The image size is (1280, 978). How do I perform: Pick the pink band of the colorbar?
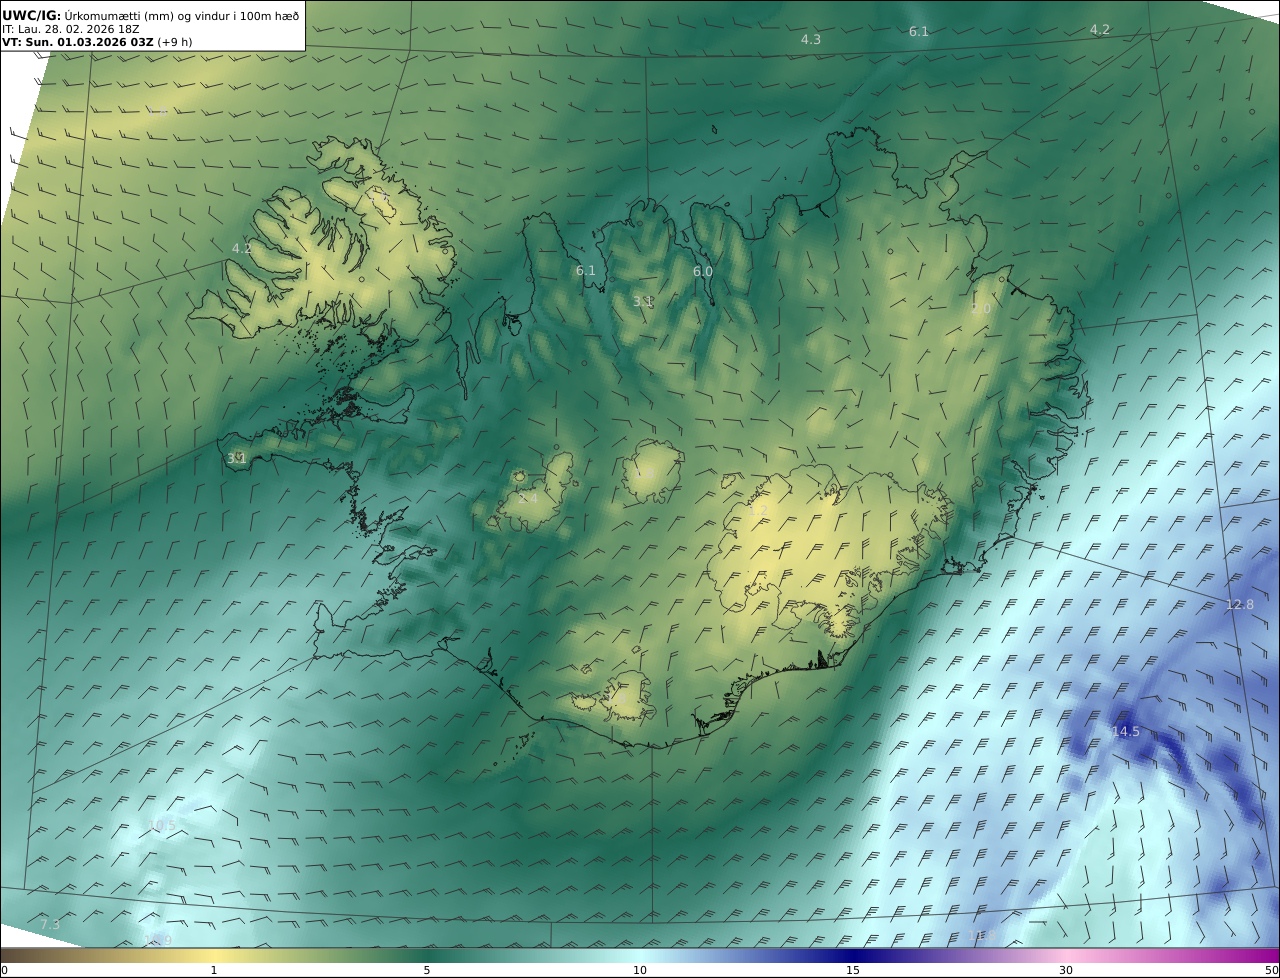tap(1066, 956)
